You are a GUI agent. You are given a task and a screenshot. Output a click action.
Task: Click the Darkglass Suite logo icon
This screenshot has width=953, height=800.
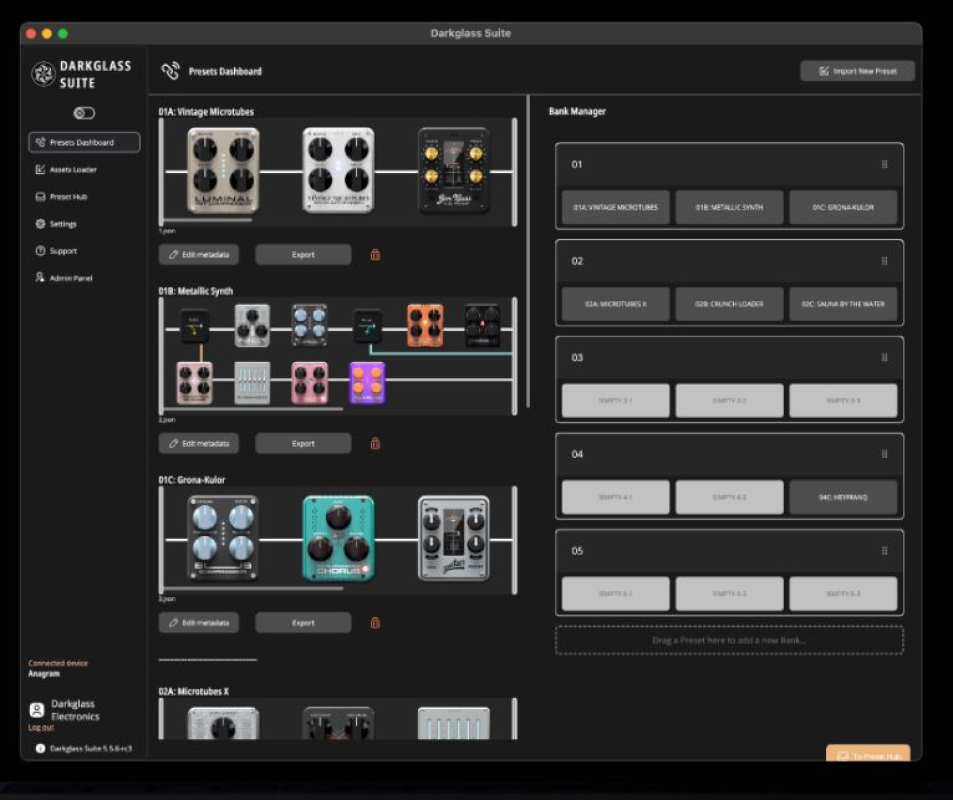coord(43,74)
